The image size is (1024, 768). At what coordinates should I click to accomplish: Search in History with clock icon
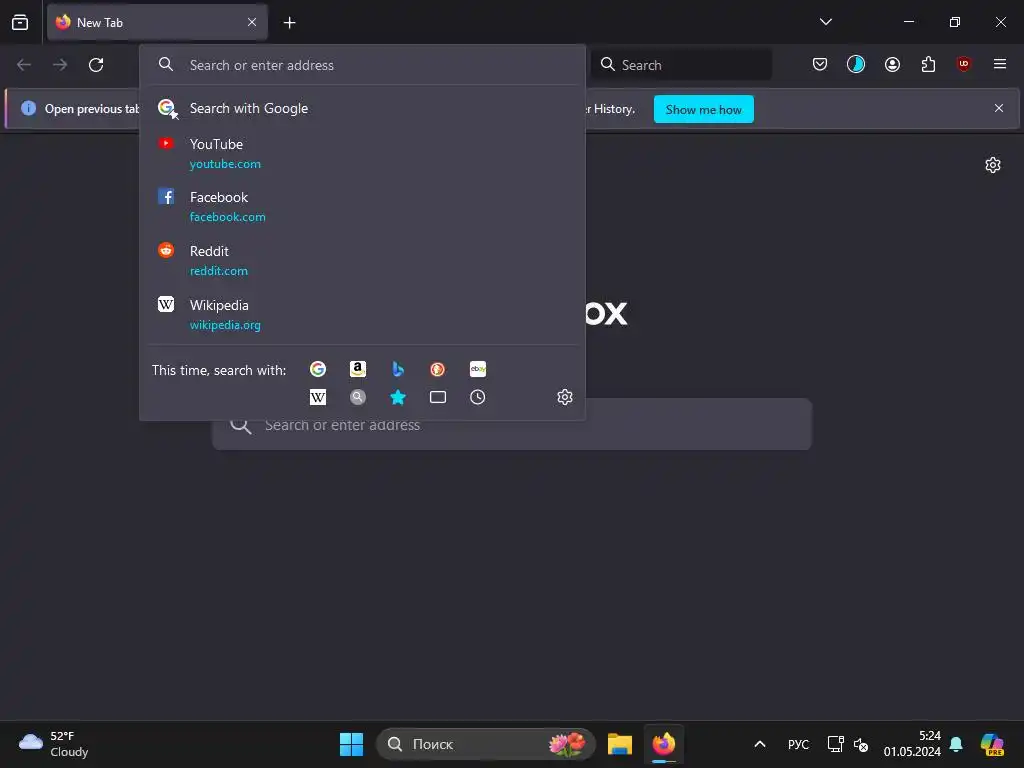(477, 397)
